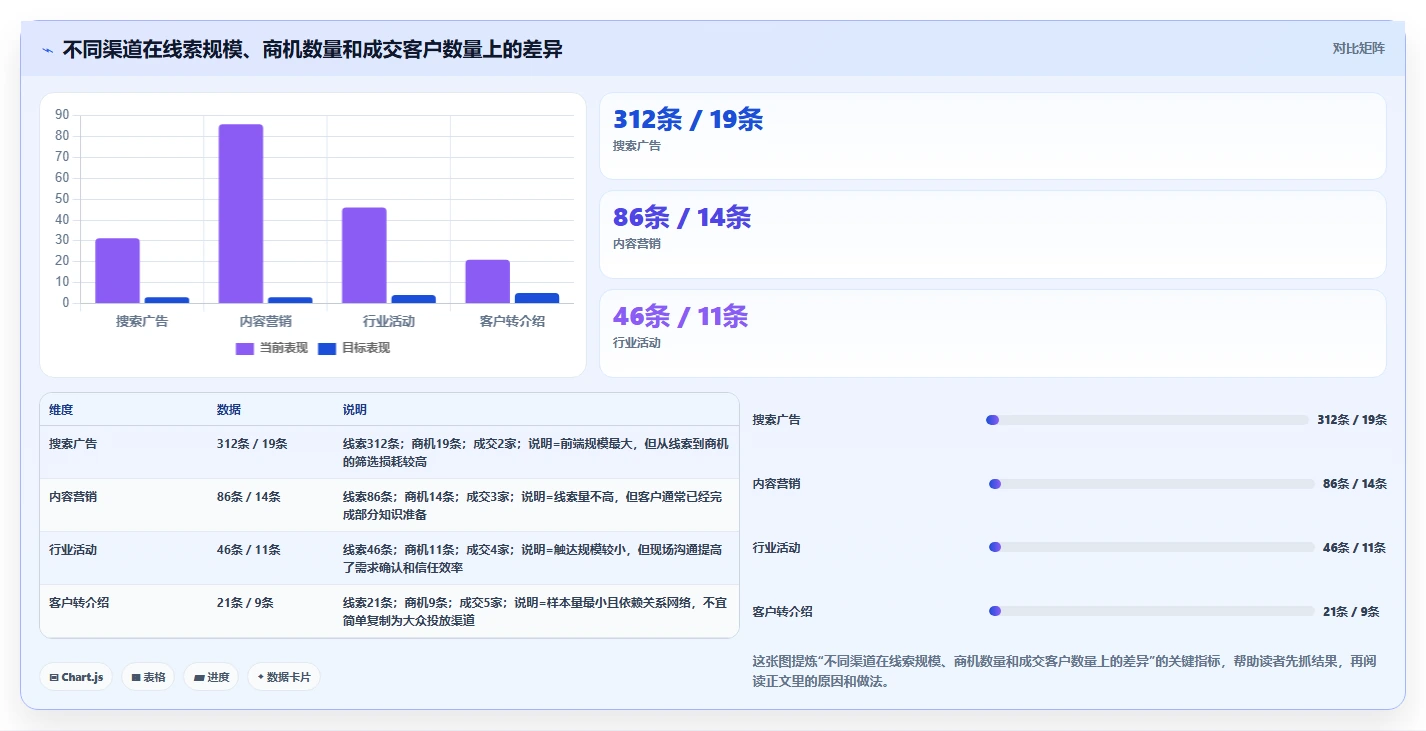Click the 行业活动 label left of progress bar

coord(776,548)
